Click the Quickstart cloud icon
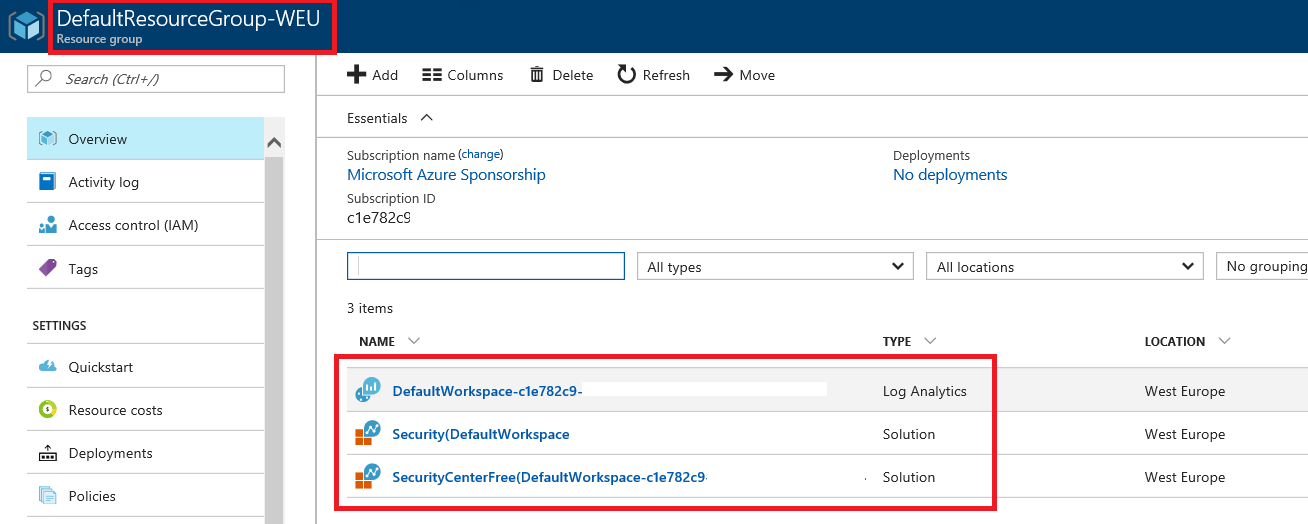Viewport: 1308px width, 524px height. pos(48,367)
